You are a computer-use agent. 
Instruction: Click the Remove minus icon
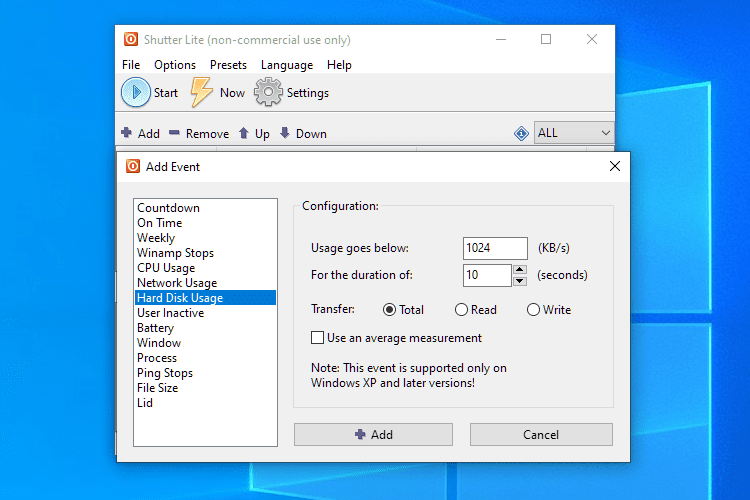(174, 133)
